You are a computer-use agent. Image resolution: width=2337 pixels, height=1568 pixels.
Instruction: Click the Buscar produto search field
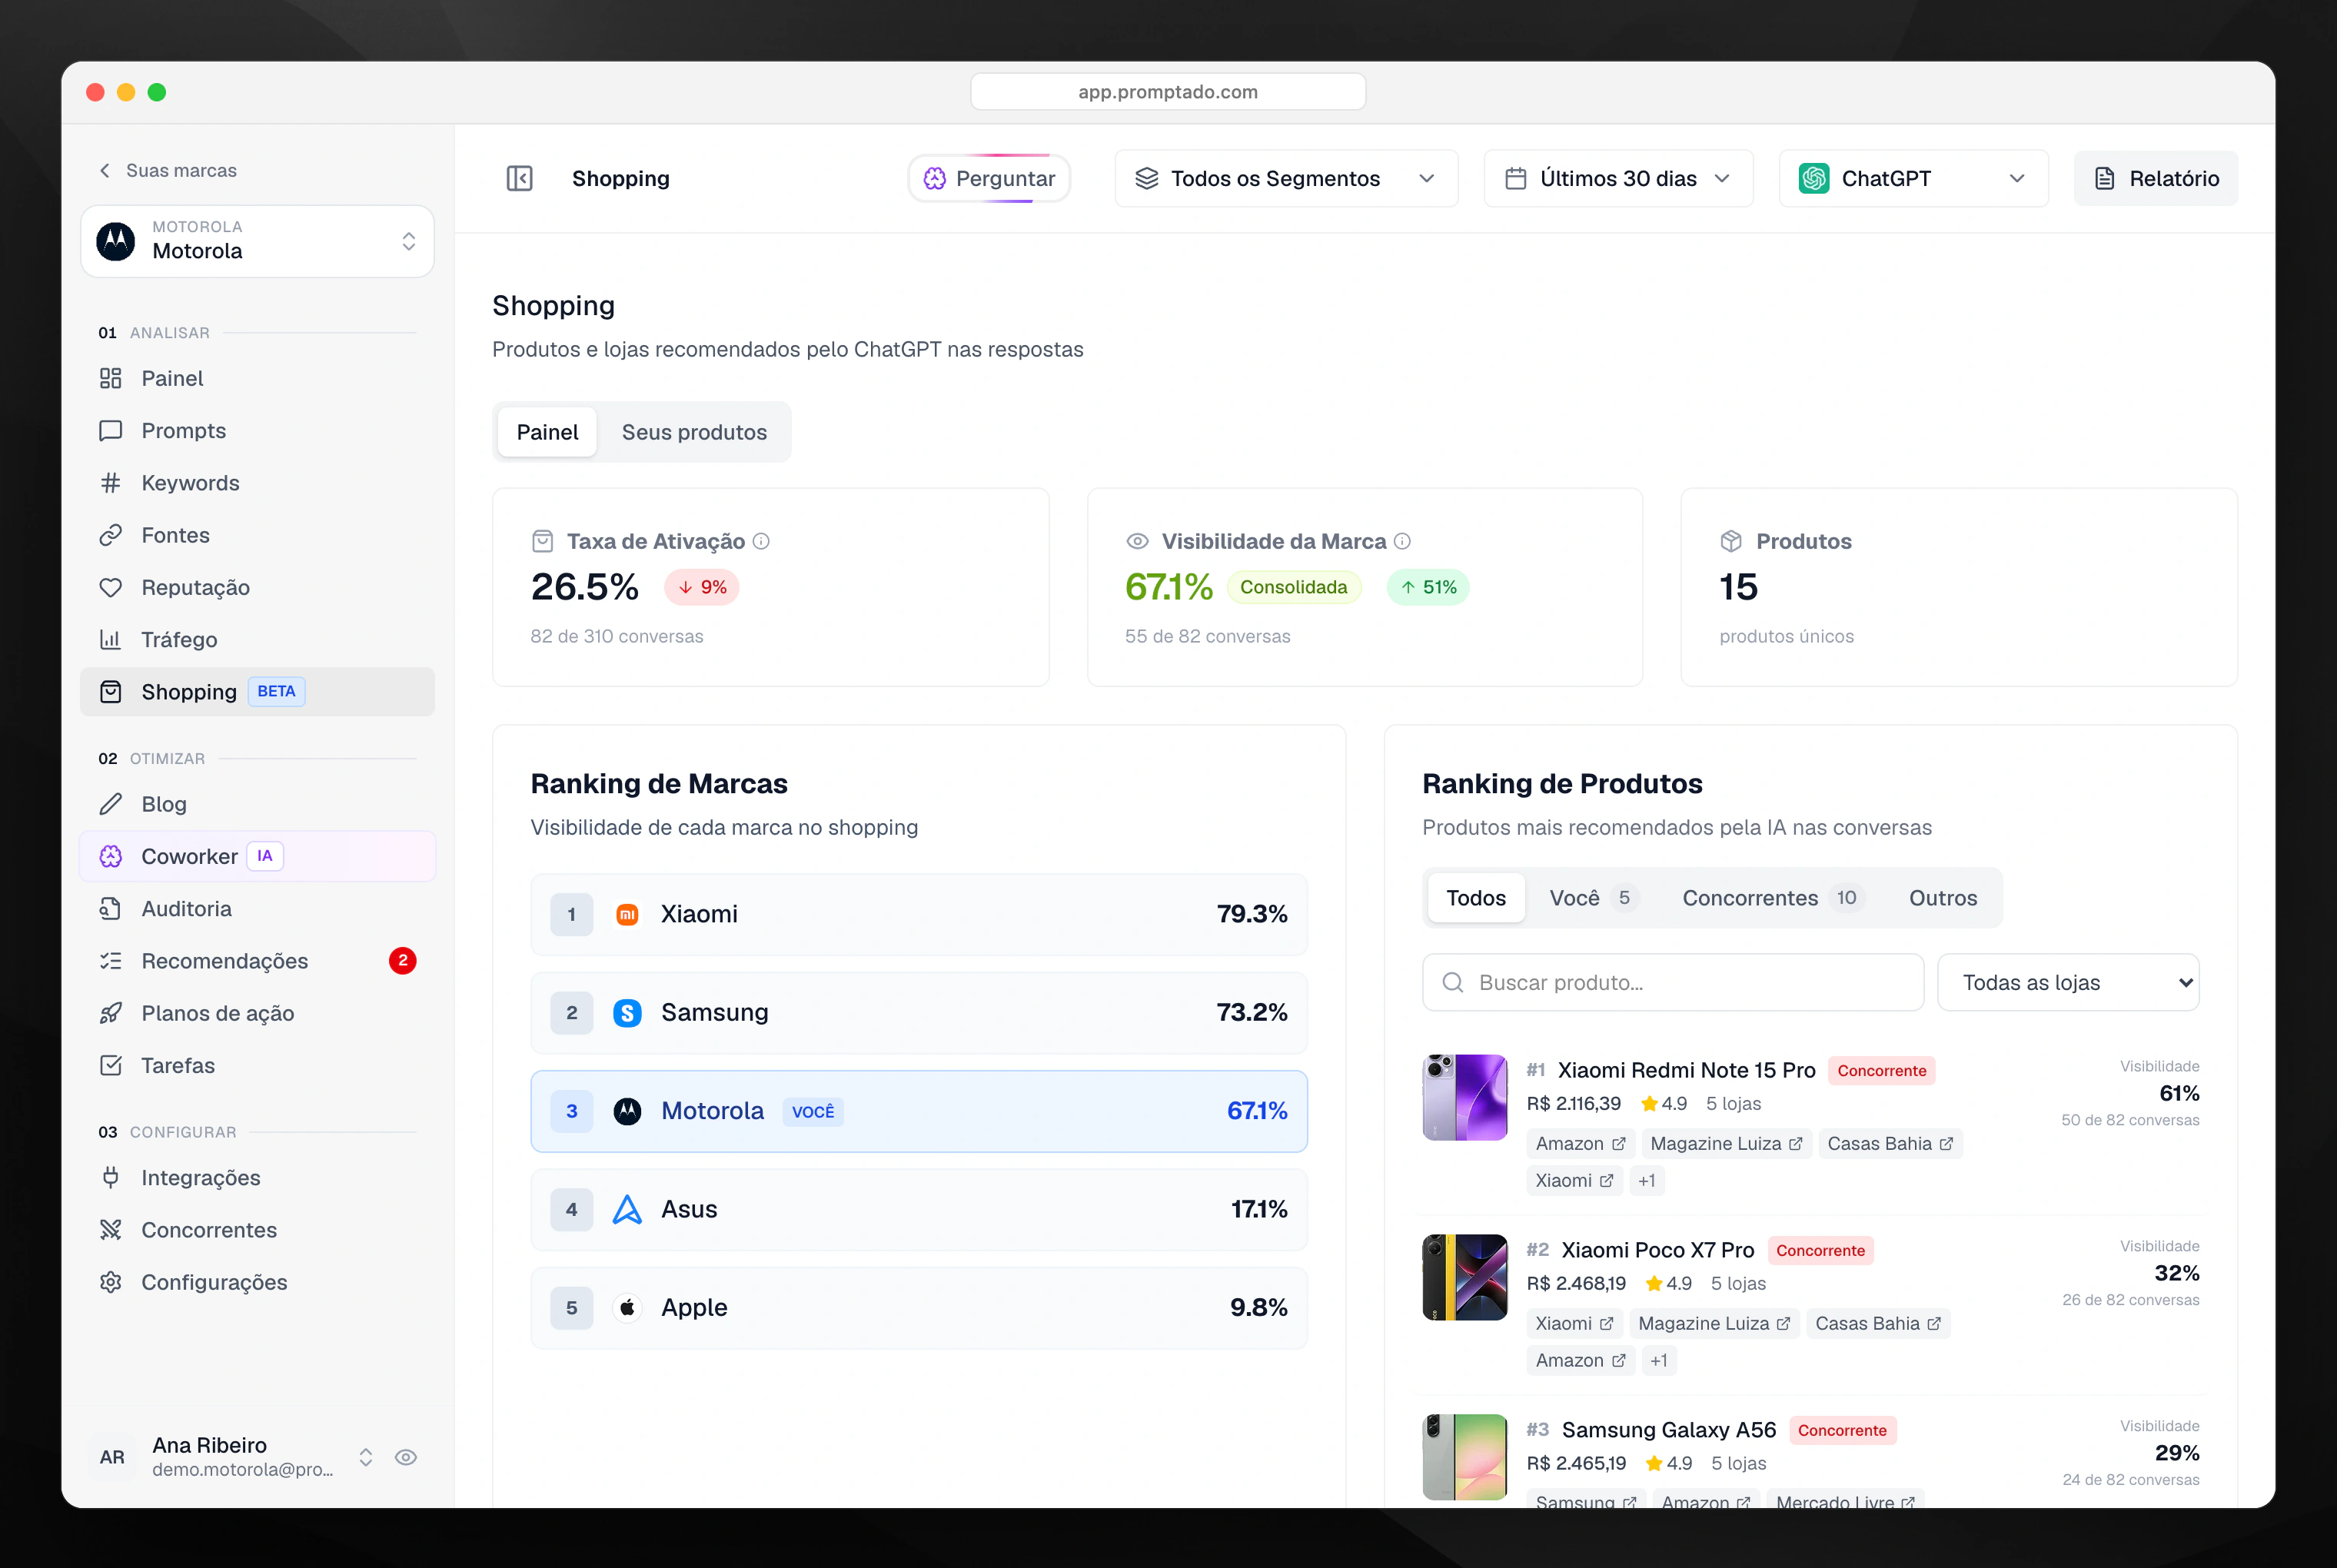click(x=1672, y=982)
